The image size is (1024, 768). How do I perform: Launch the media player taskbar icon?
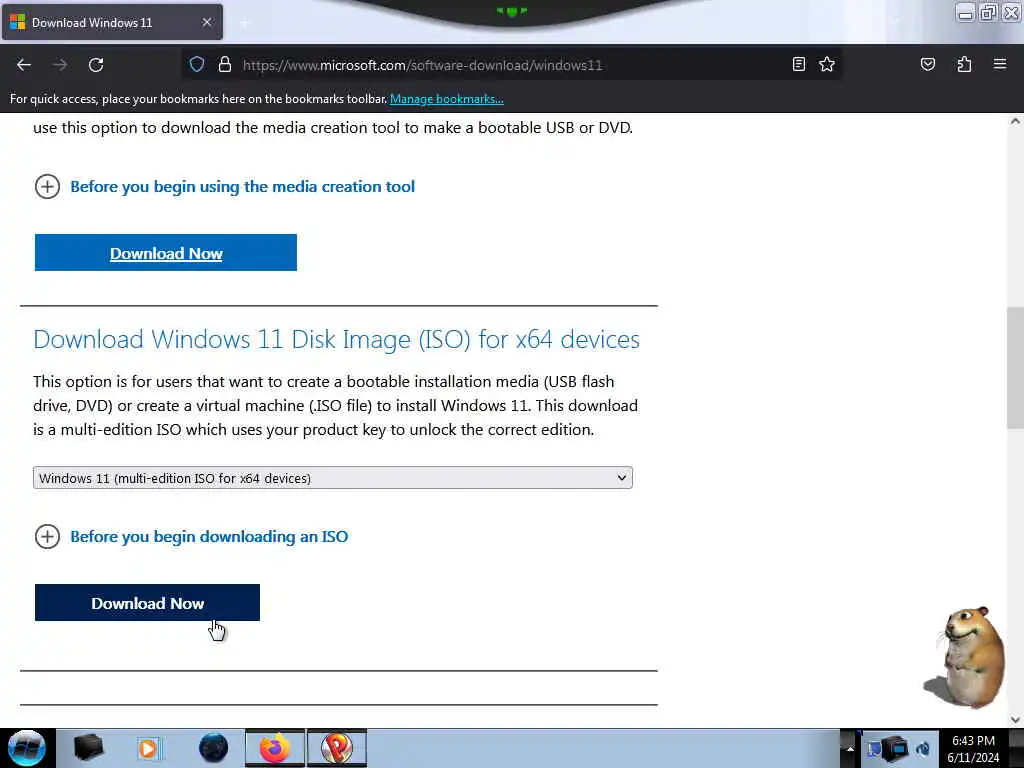(x=148, y=748)
